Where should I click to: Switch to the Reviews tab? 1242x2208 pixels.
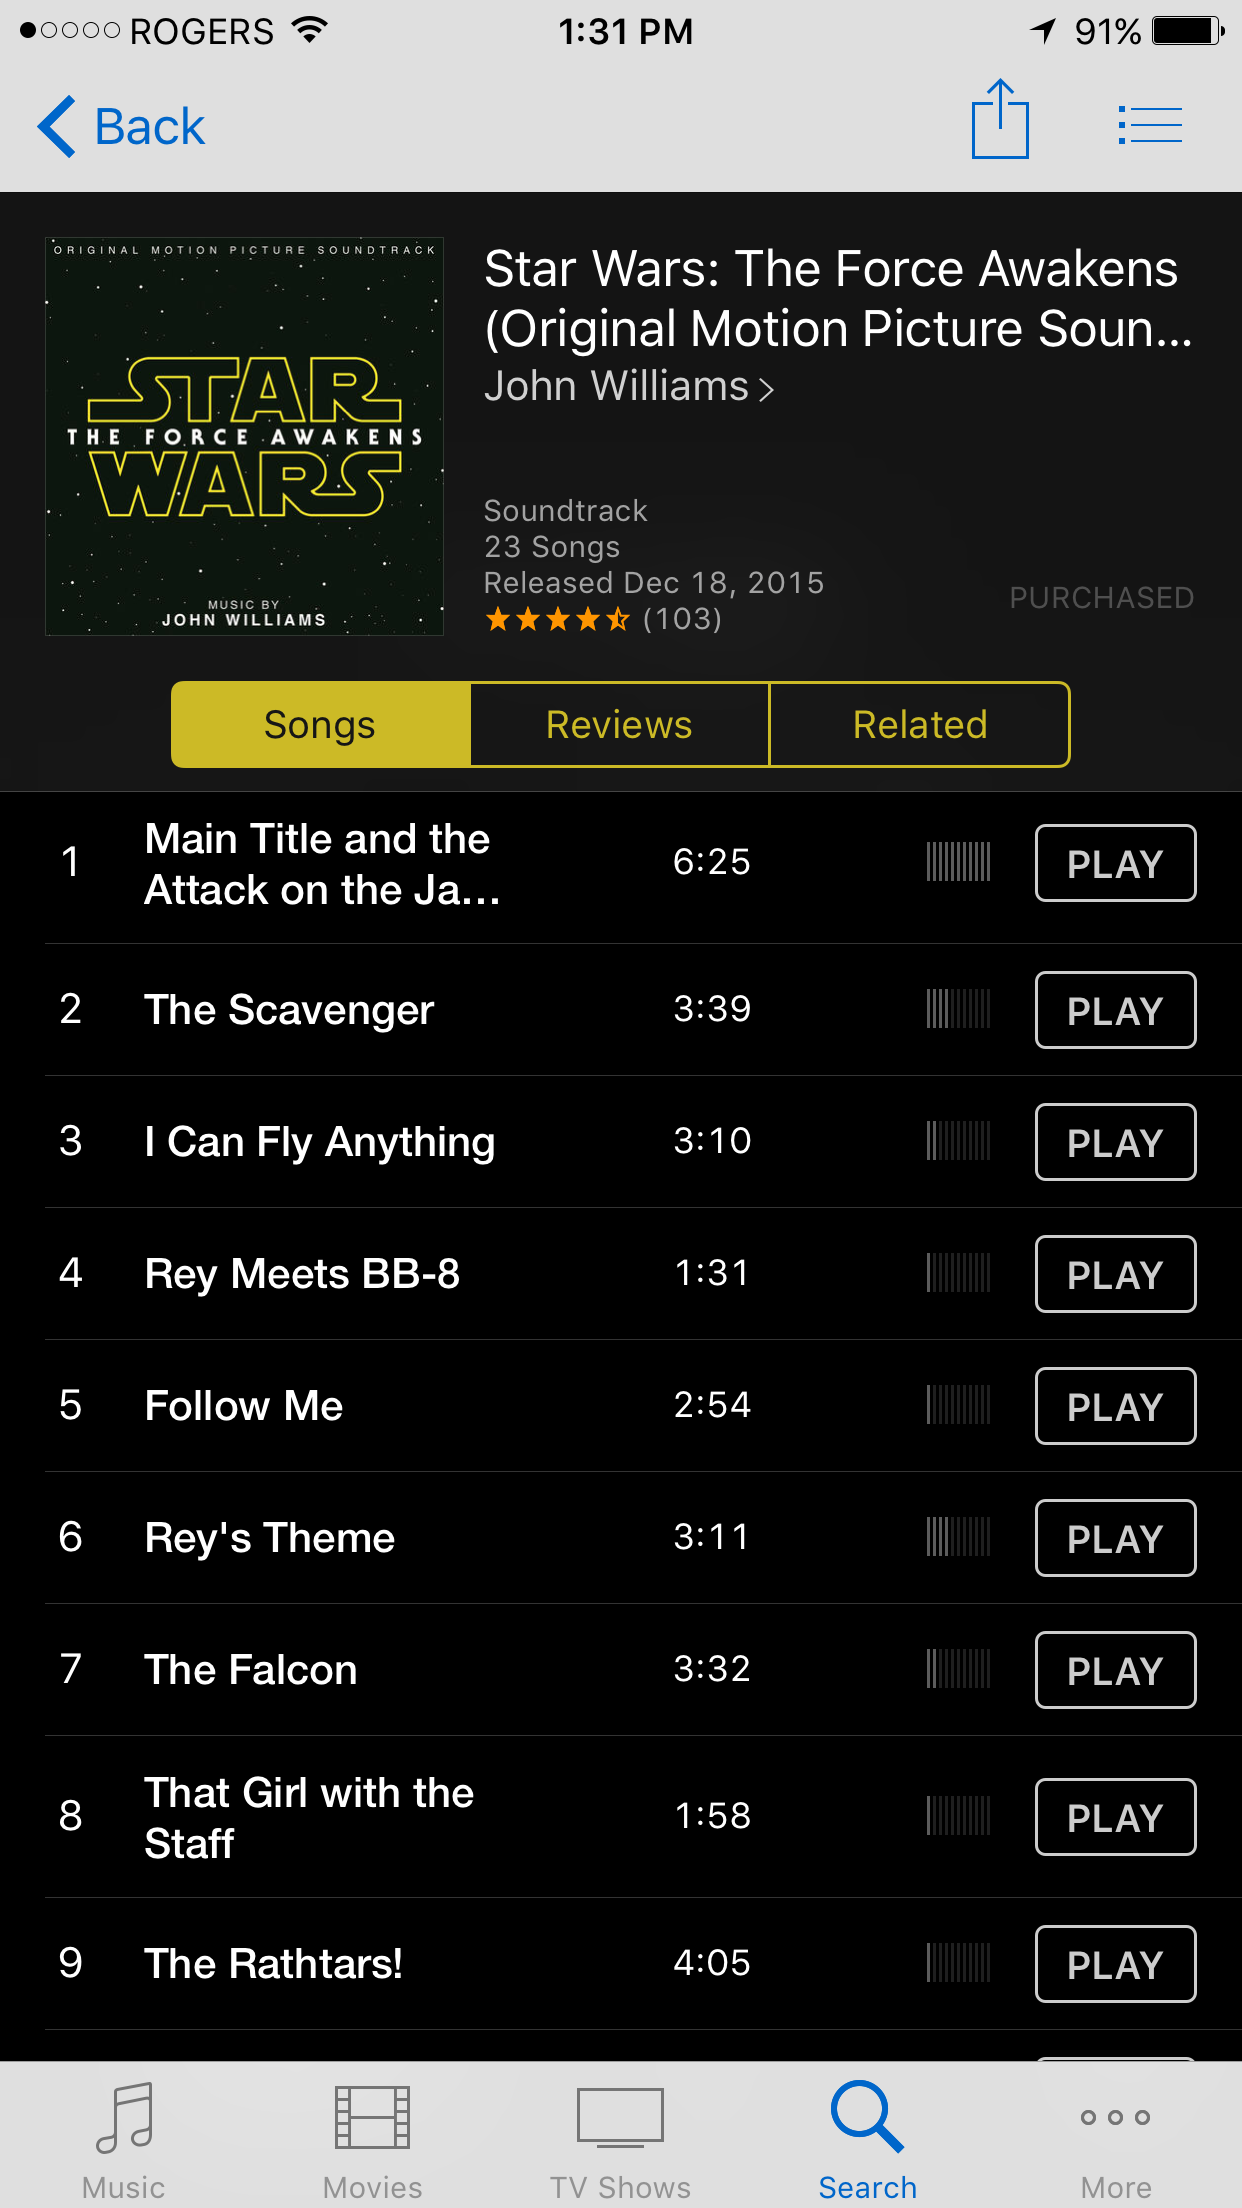coord(619,725)
